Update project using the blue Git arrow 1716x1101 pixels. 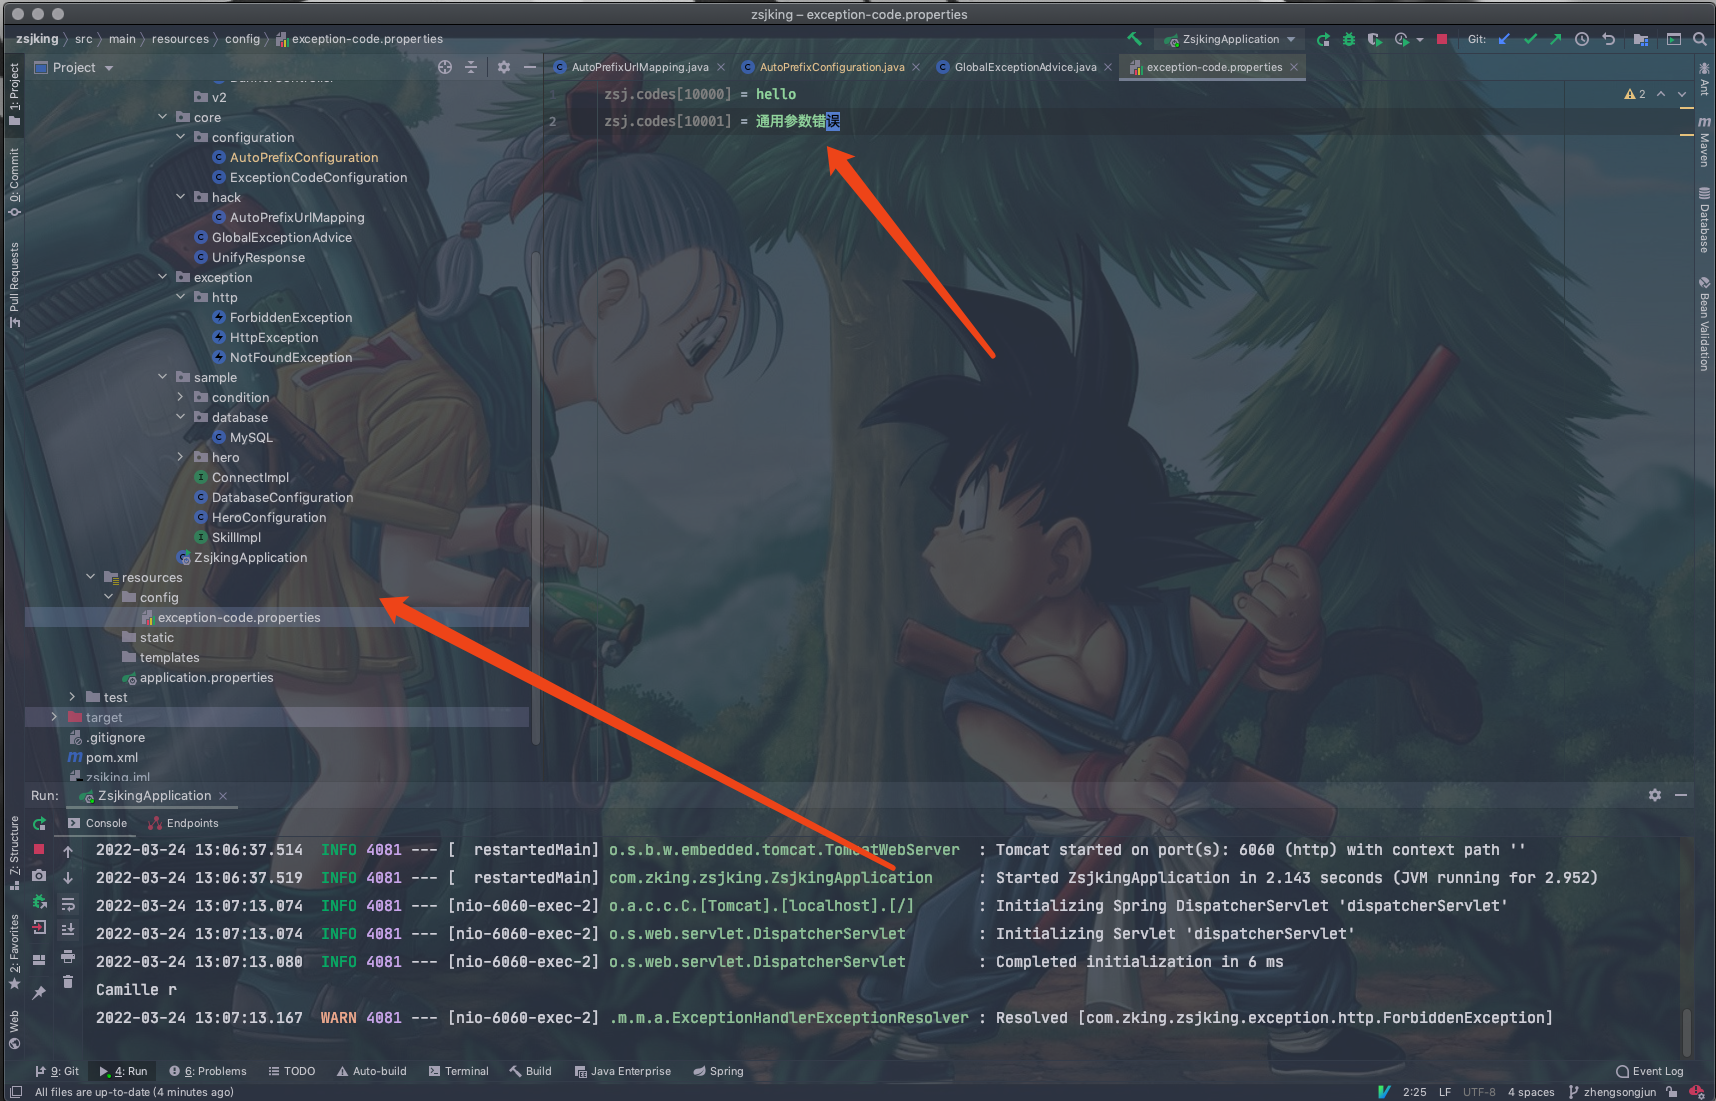click(x=1504, y=39)
